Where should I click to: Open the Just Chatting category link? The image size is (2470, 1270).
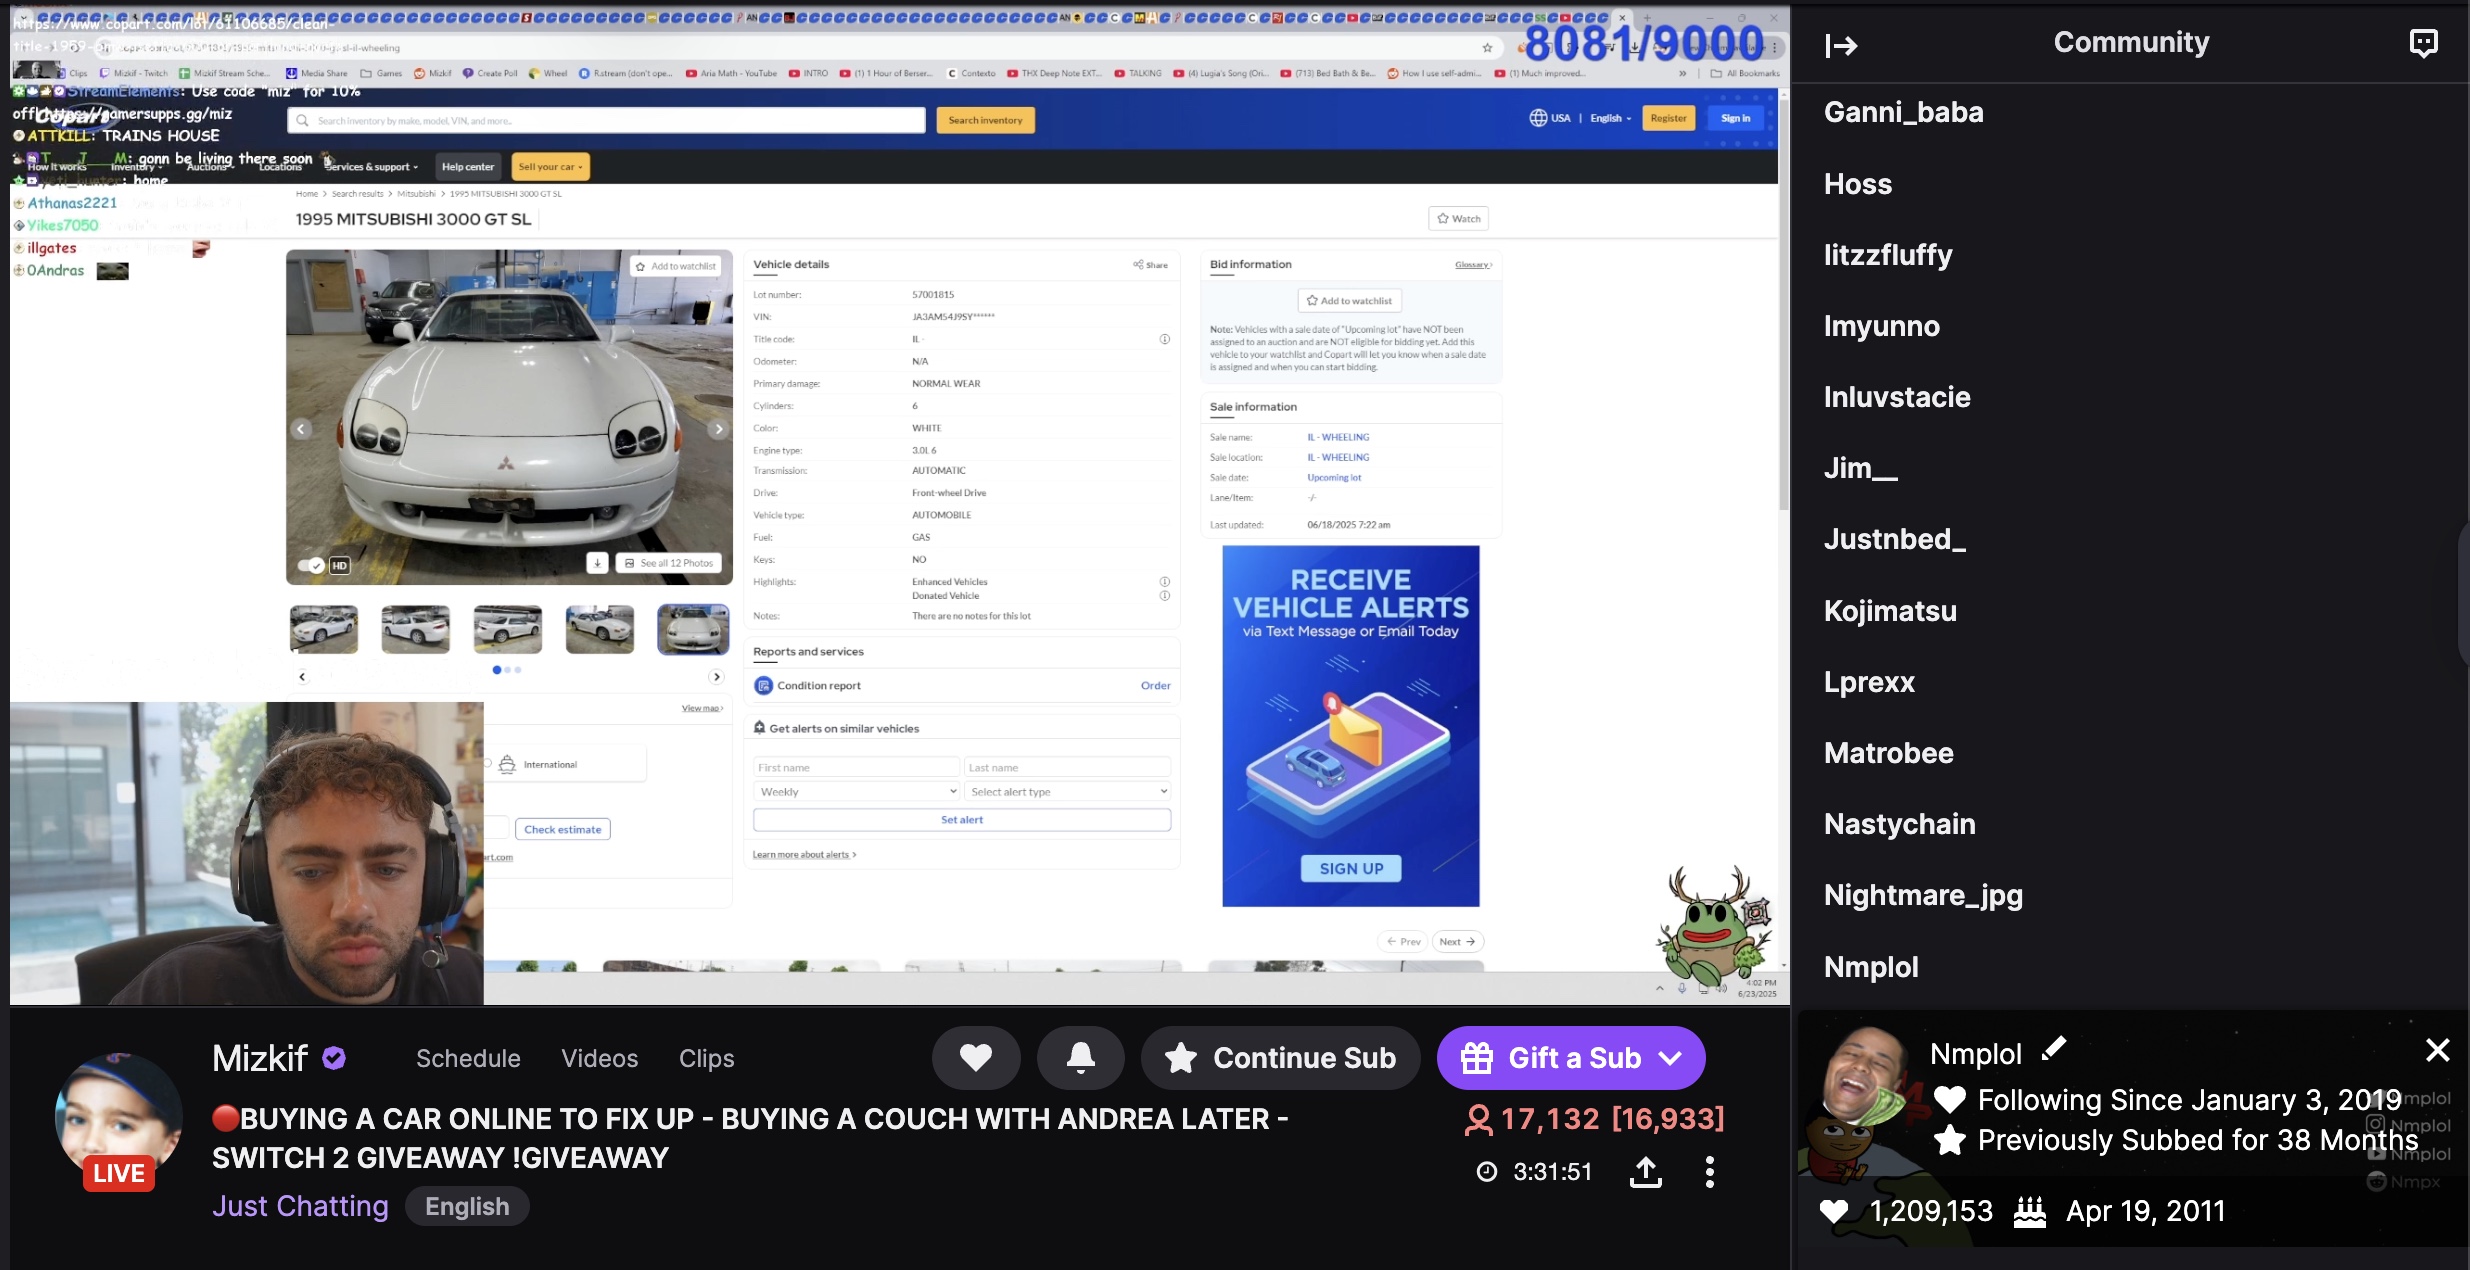(x=300, y=1206)
